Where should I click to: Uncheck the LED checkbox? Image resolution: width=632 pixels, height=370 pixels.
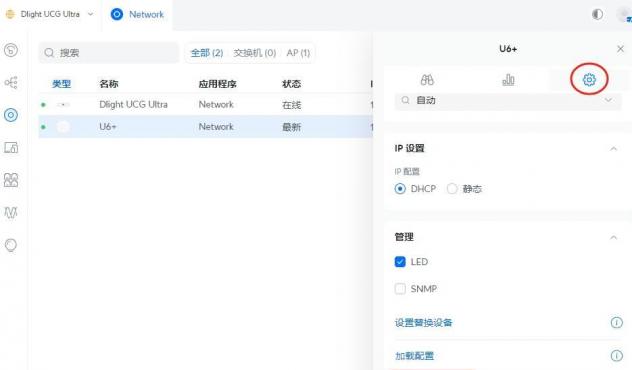pyautogui.click(x=400, y=262)
